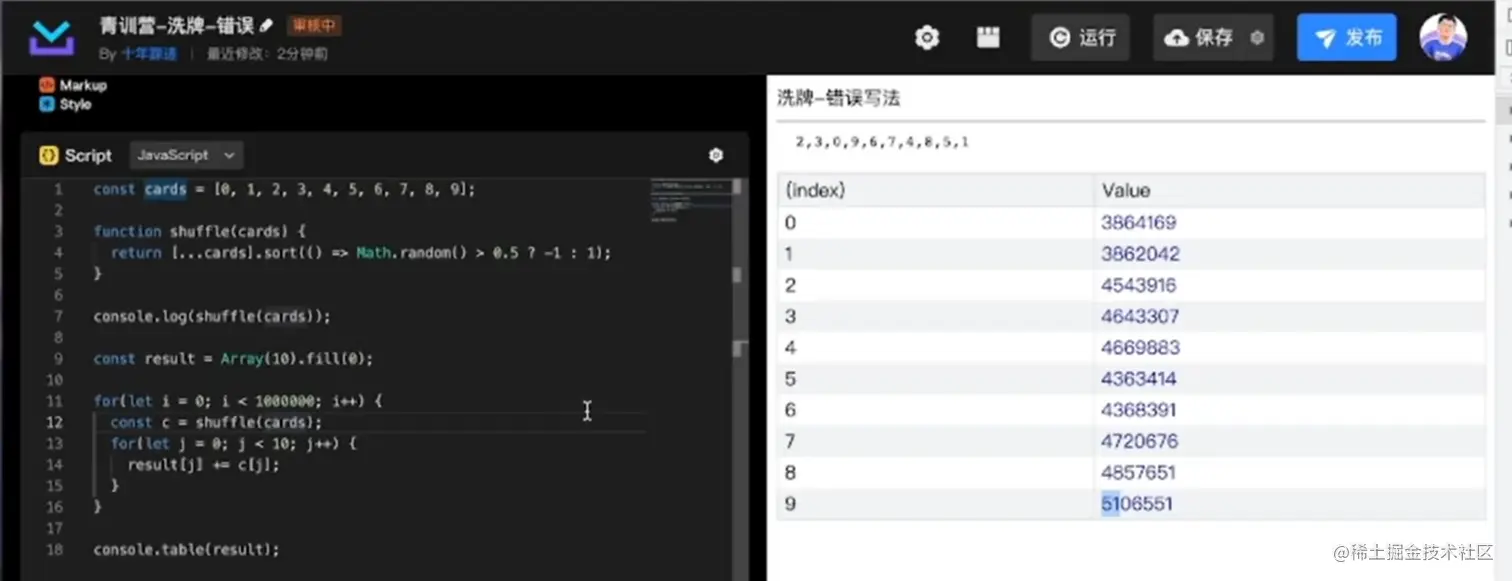1512x581 pixels.
Task: Click line 9 const result declaration
Action: (x=233, y=358)
